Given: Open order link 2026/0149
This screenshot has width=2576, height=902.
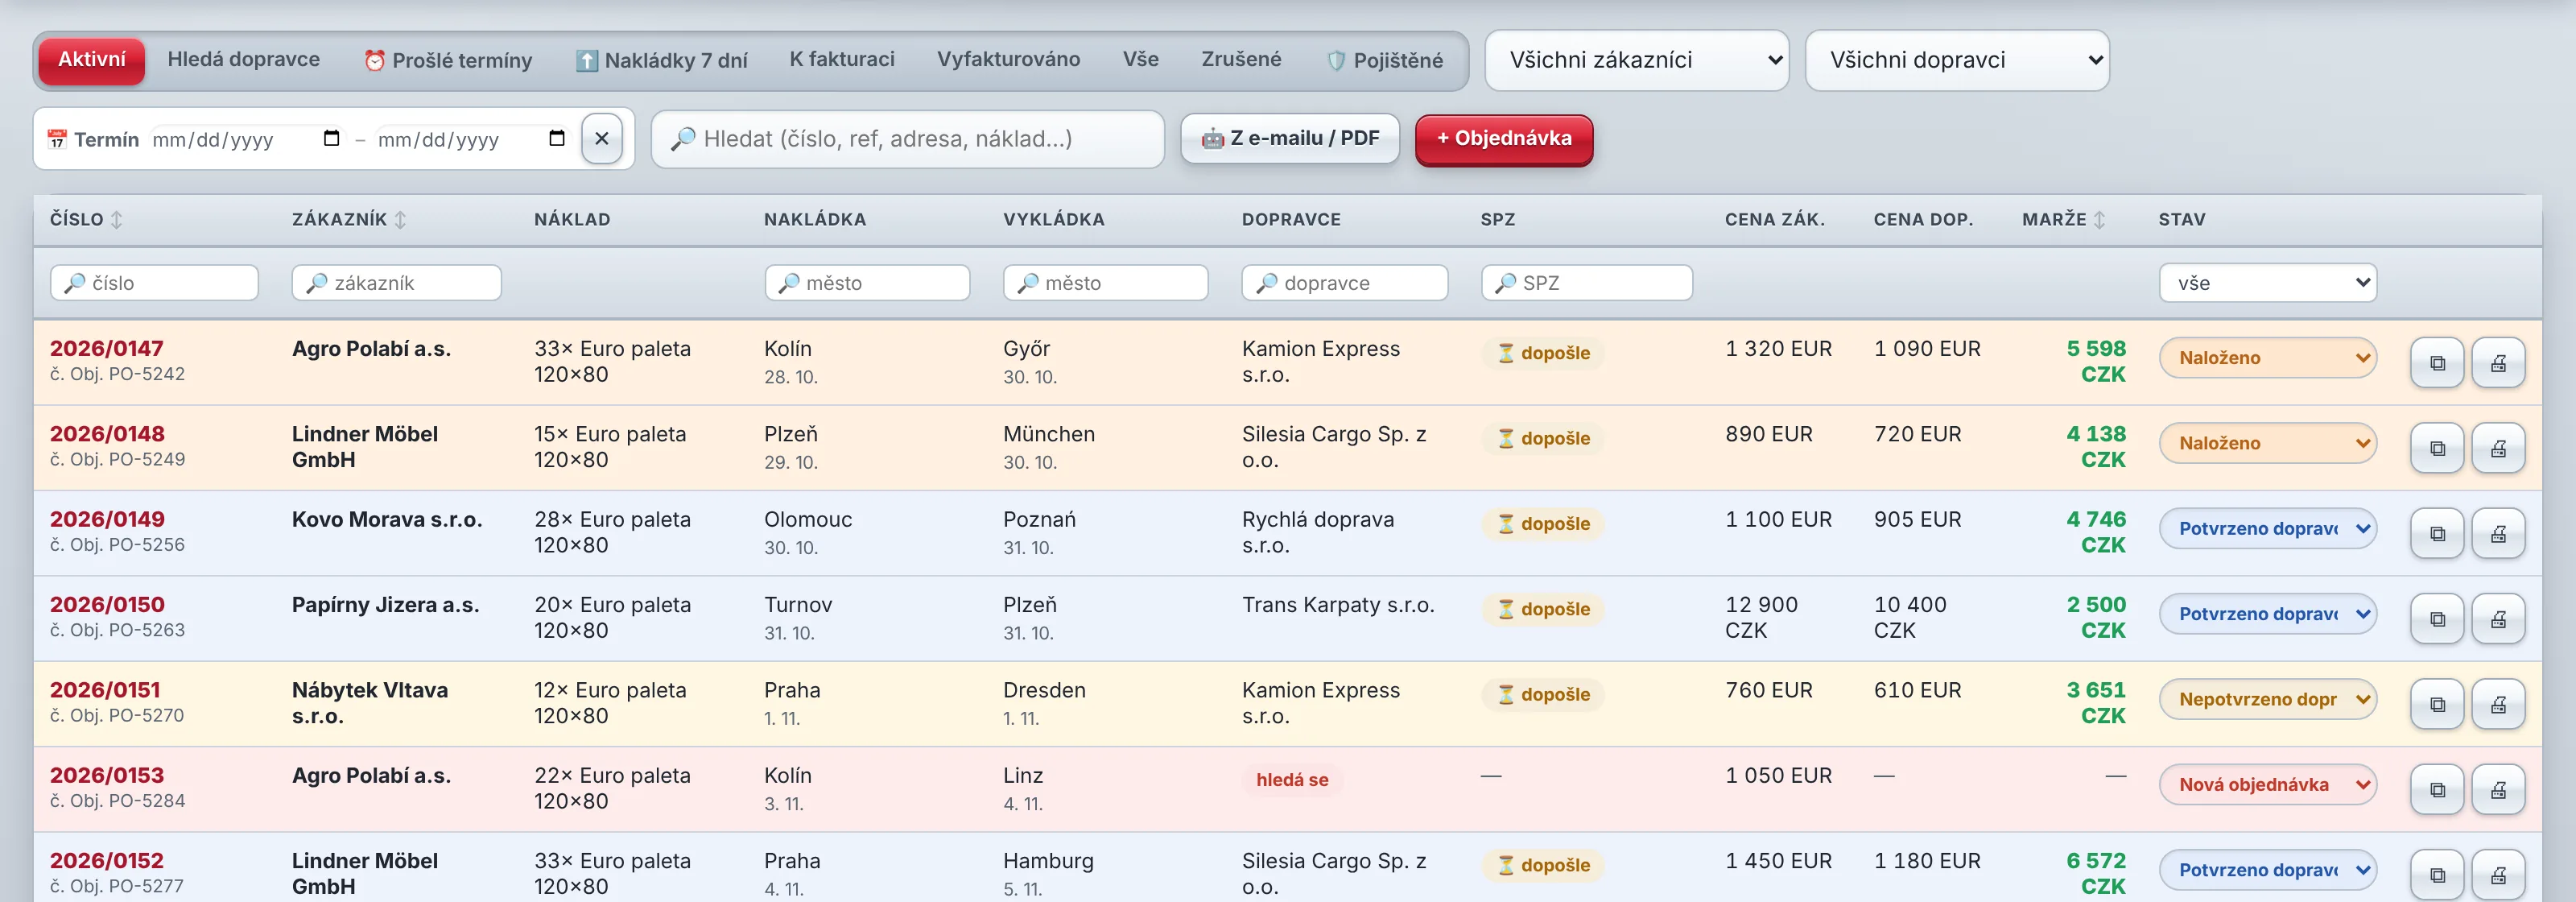Looking at the screenshot, I should 107,519.
